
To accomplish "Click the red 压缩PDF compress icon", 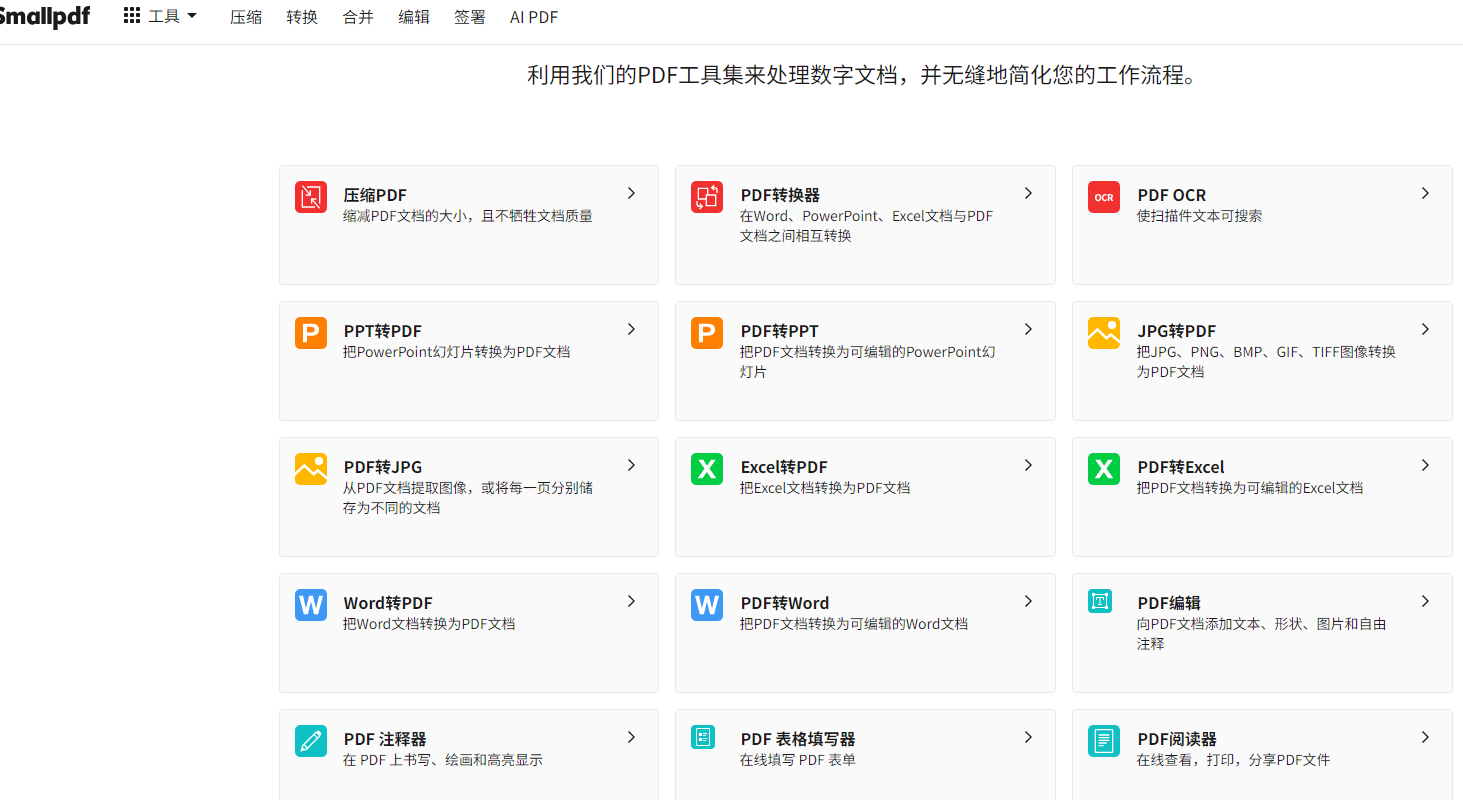I will tap(311, 197).
